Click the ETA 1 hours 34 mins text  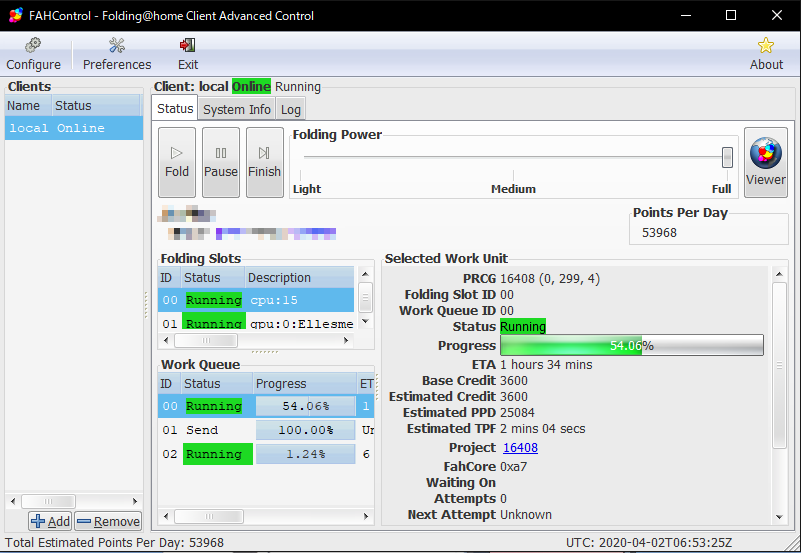point(546,365)
